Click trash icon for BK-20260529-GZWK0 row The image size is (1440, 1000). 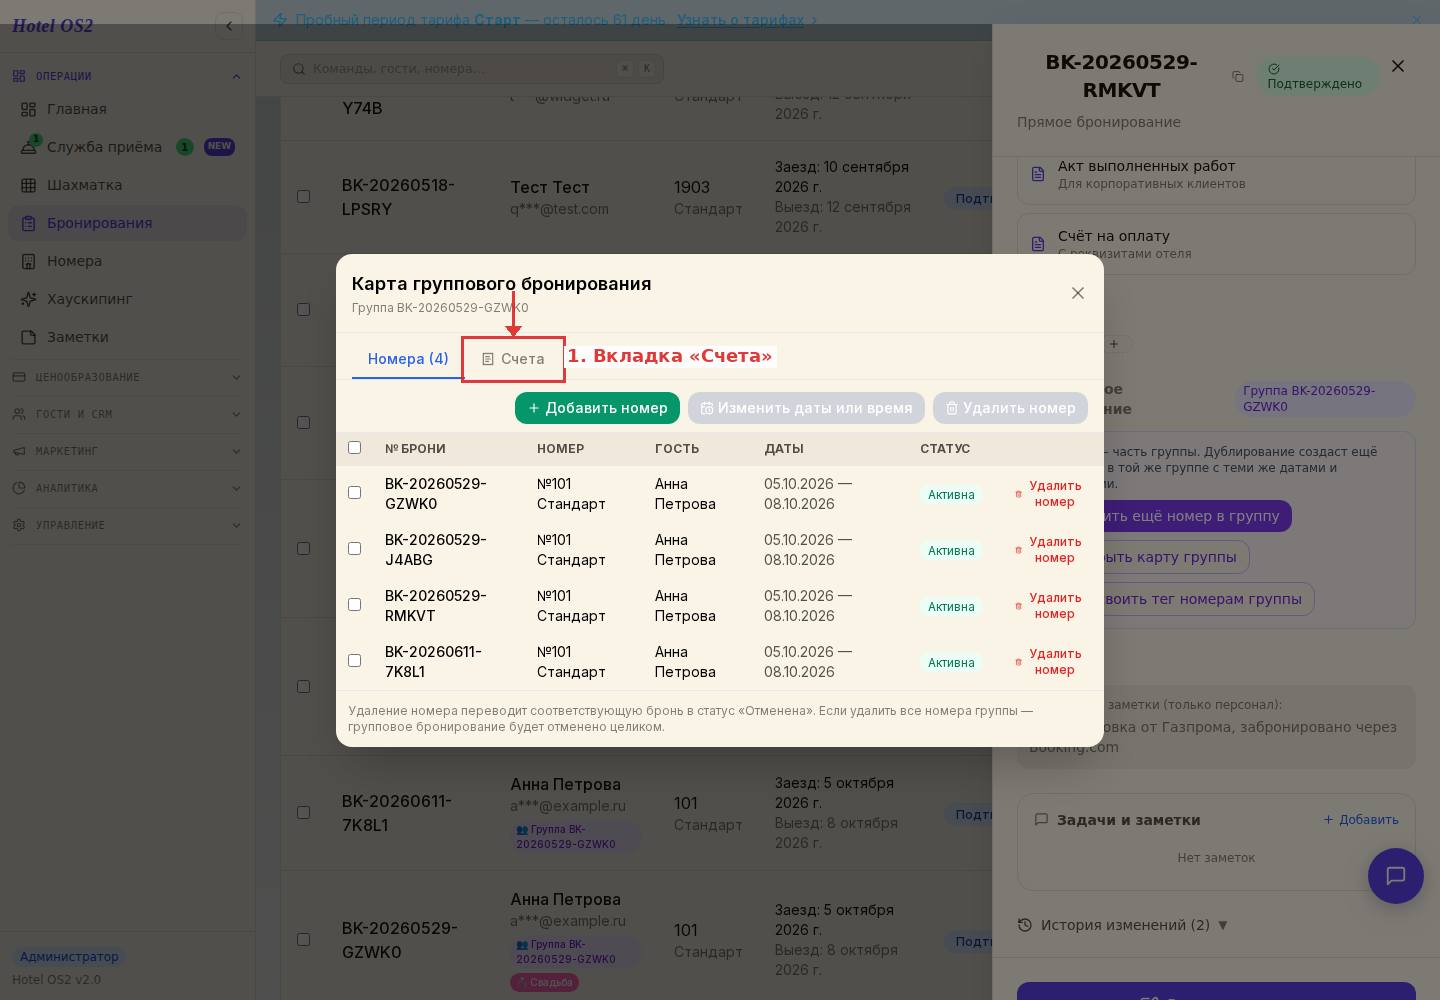tap(1018, 494)
